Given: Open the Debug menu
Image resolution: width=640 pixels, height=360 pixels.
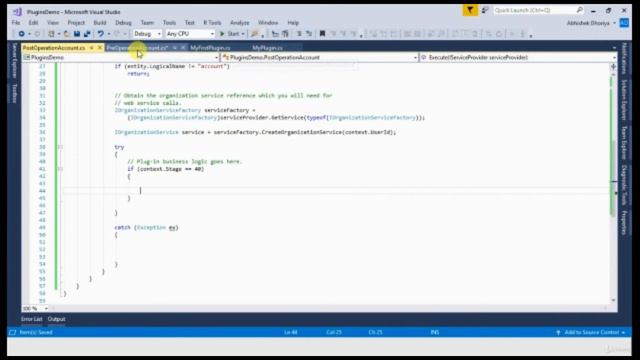Looking at the screenshot, I should click(x=123, y=23).
